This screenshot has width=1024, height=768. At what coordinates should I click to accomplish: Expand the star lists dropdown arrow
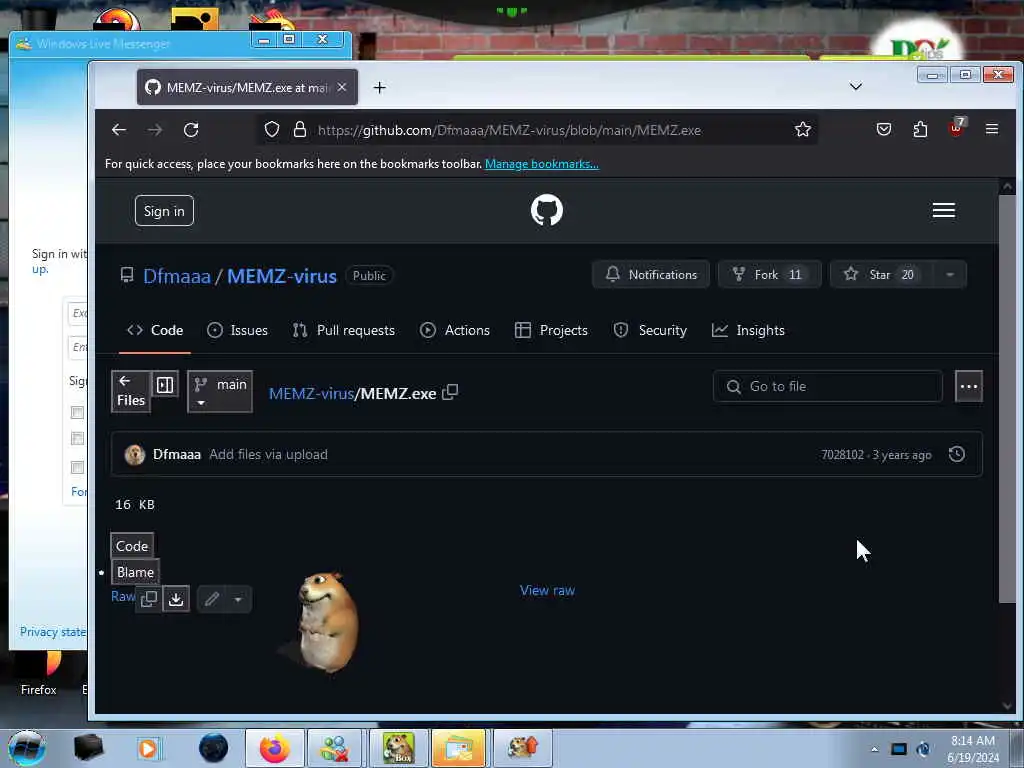pos(950,274)
